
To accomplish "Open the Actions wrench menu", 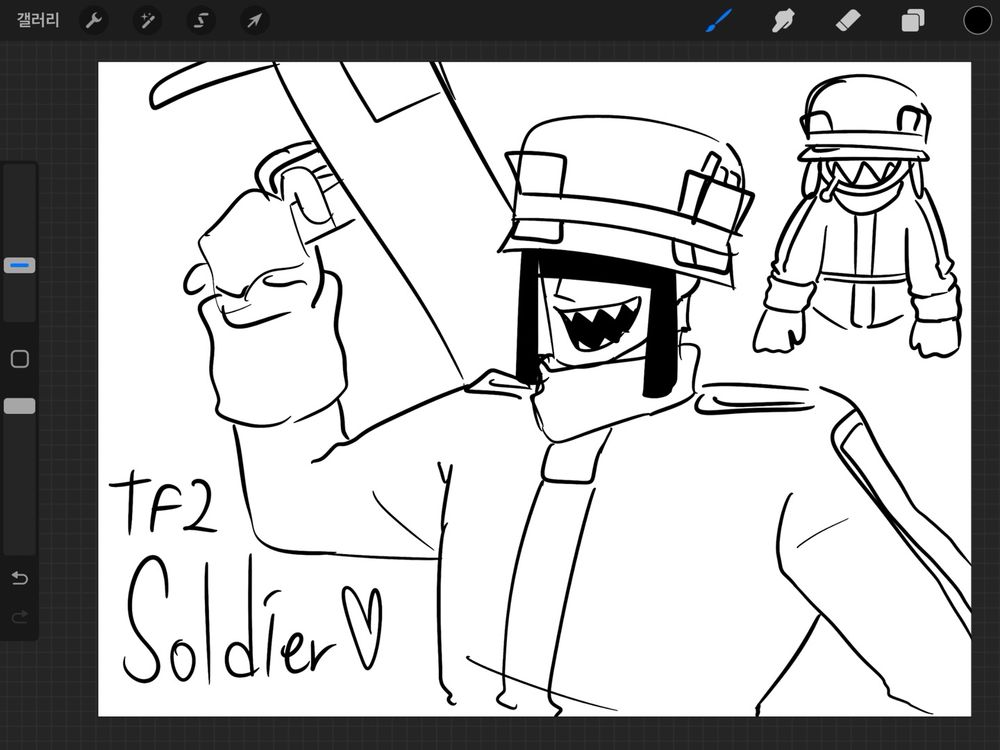I will (x=94, y=21).
